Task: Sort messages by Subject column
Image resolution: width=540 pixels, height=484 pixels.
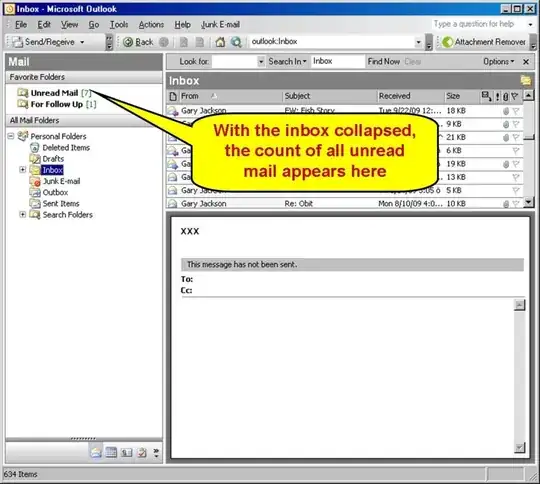Action: coord(330,96)
